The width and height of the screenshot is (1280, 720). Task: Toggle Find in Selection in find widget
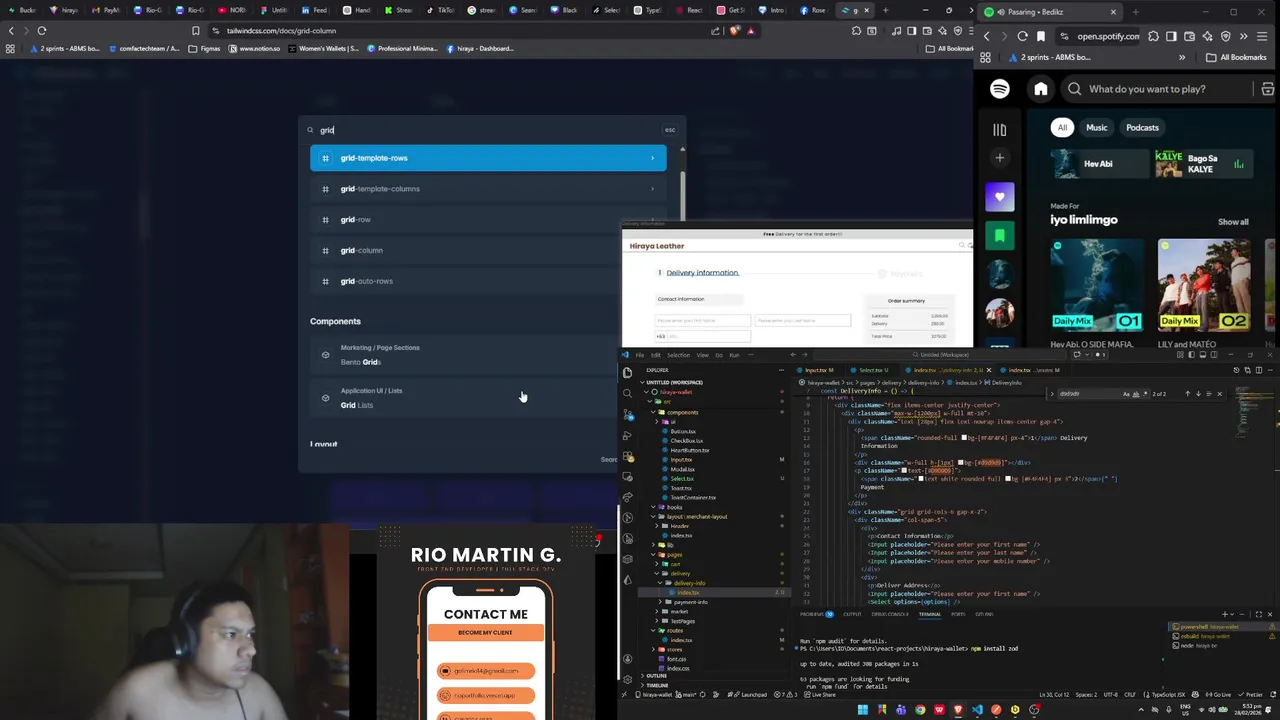[x=1208, y=393]
